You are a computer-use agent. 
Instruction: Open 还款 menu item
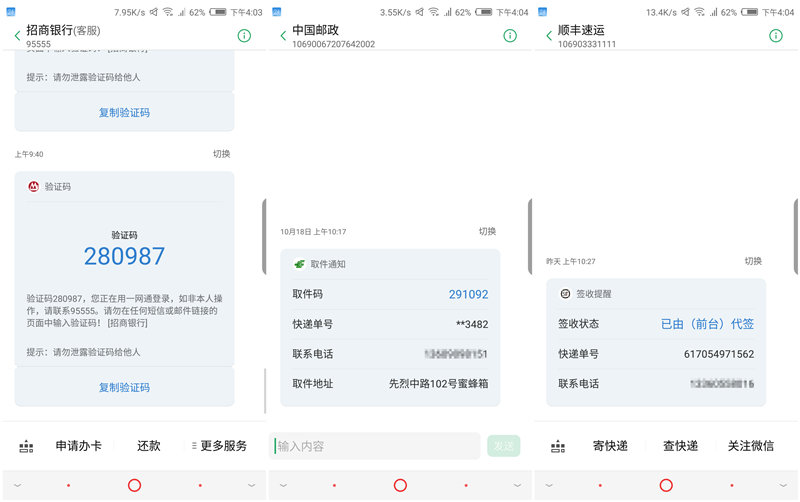(148, 446)
